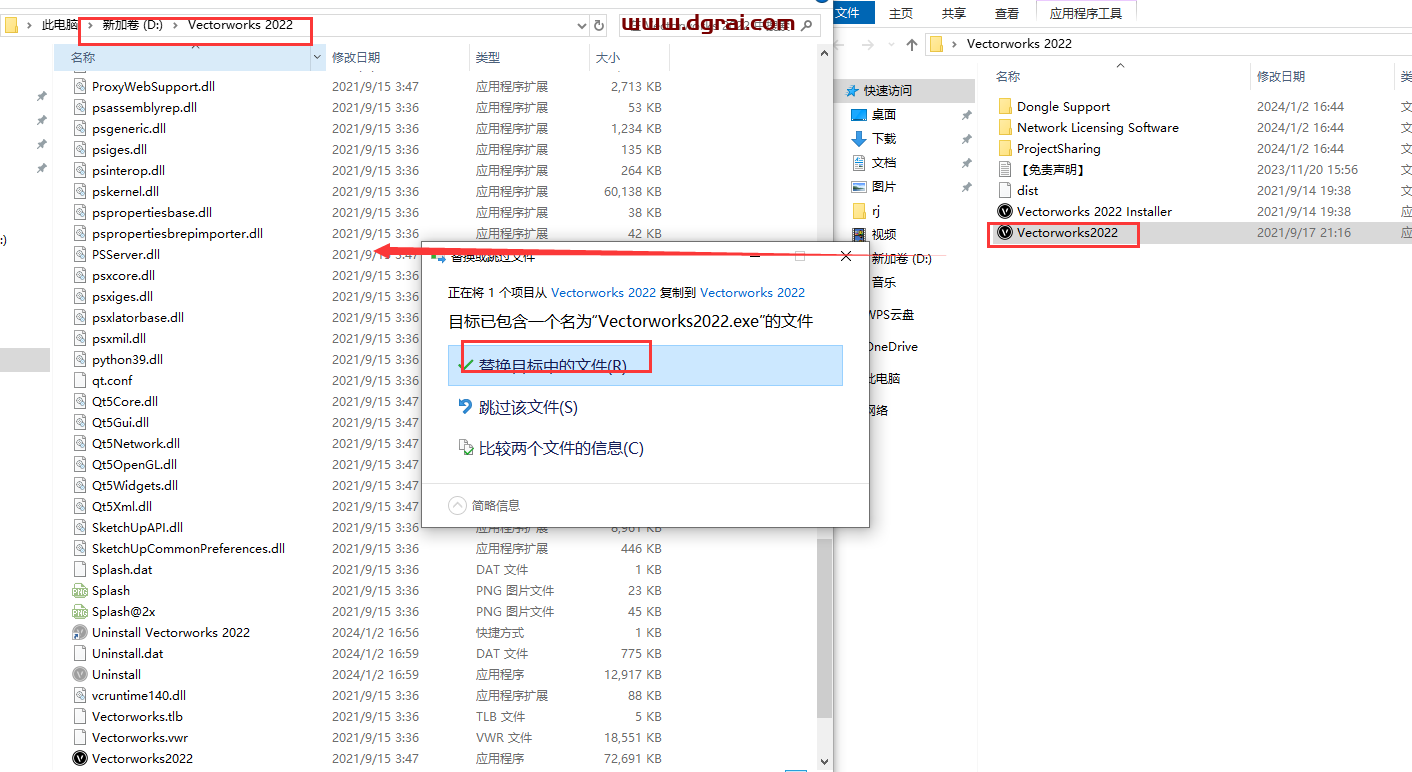This screenshot has width=1412, height=772.
Task: Select the Uninstall application icon
Action: click(x=80, y=674)
